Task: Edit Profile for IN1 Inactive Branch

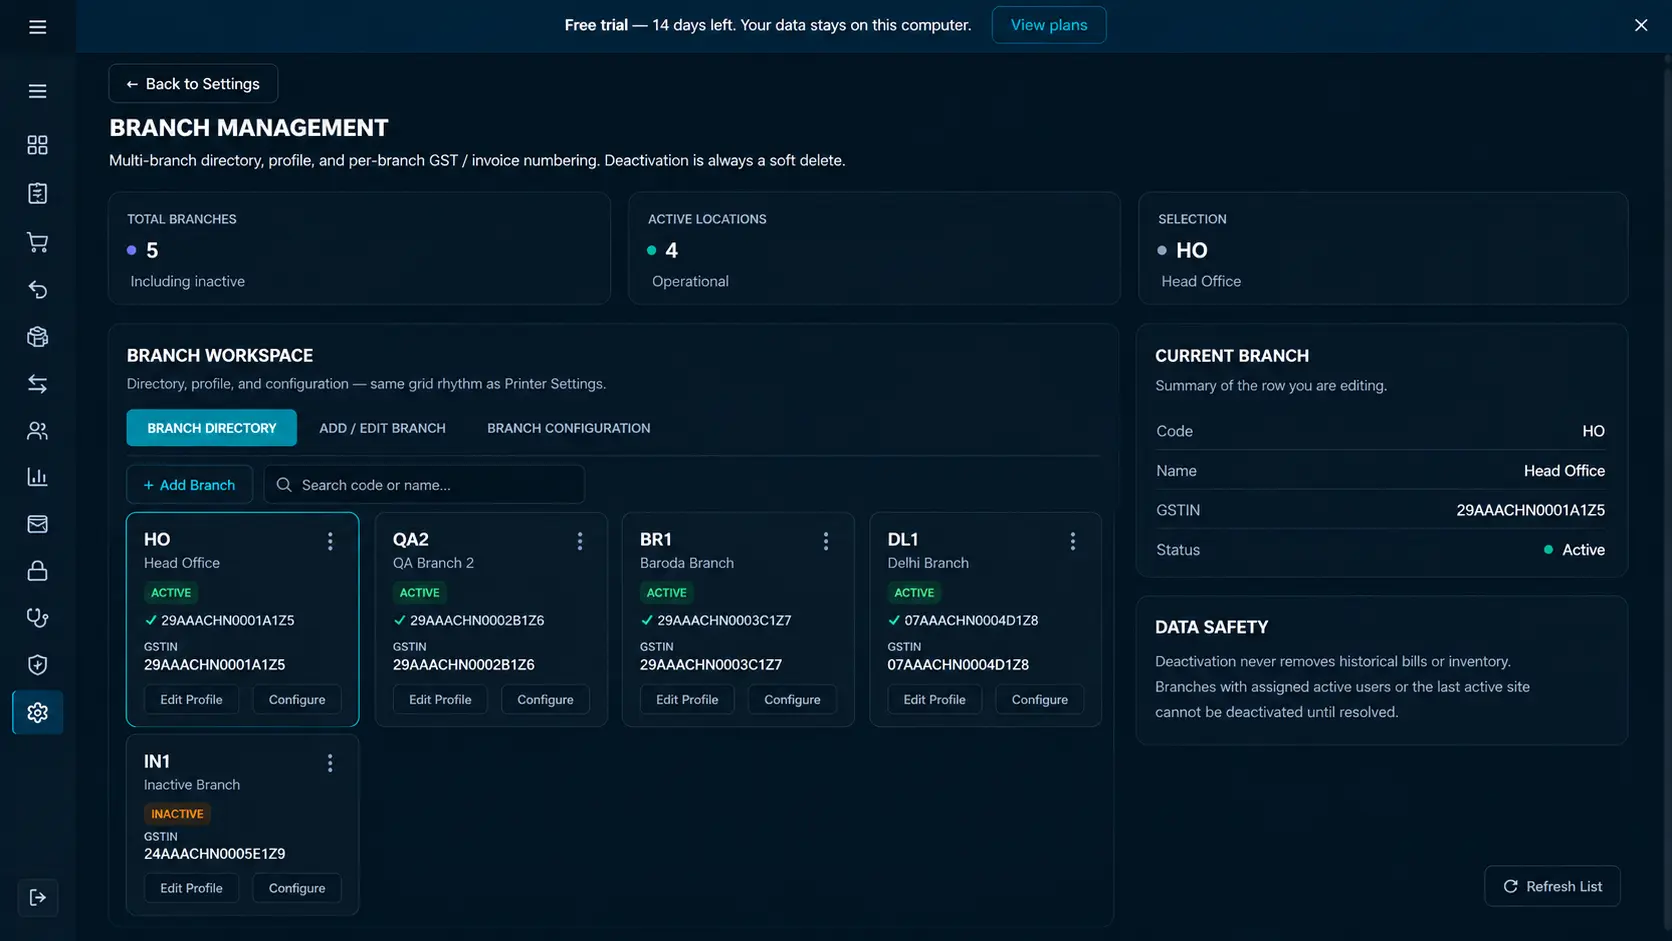Action: click(x=191, y=888)
